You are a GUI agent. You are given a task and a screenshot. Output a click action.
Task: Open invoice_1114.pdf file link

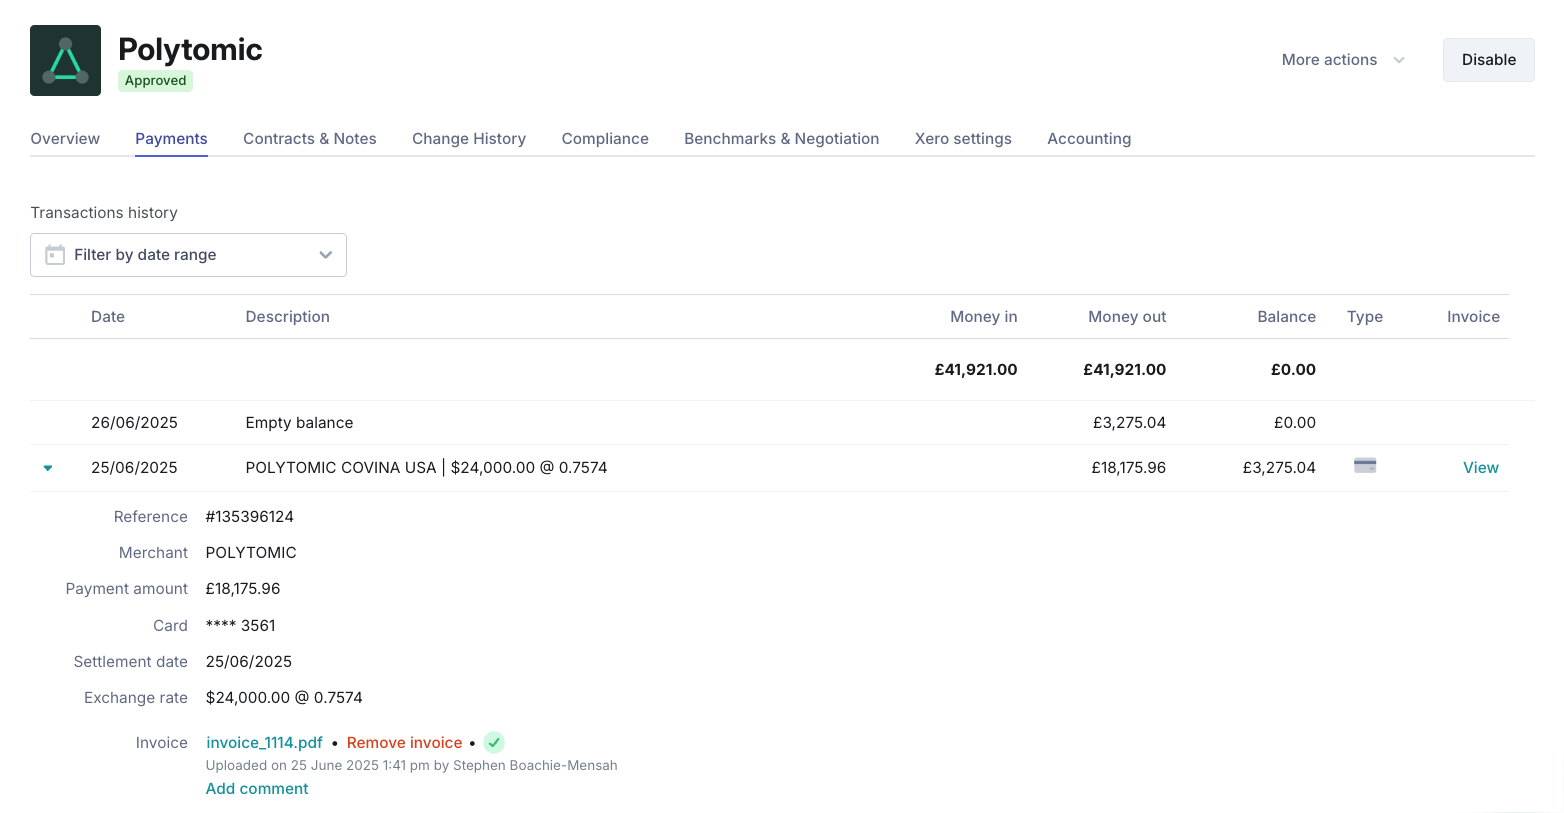coord(264,742)
